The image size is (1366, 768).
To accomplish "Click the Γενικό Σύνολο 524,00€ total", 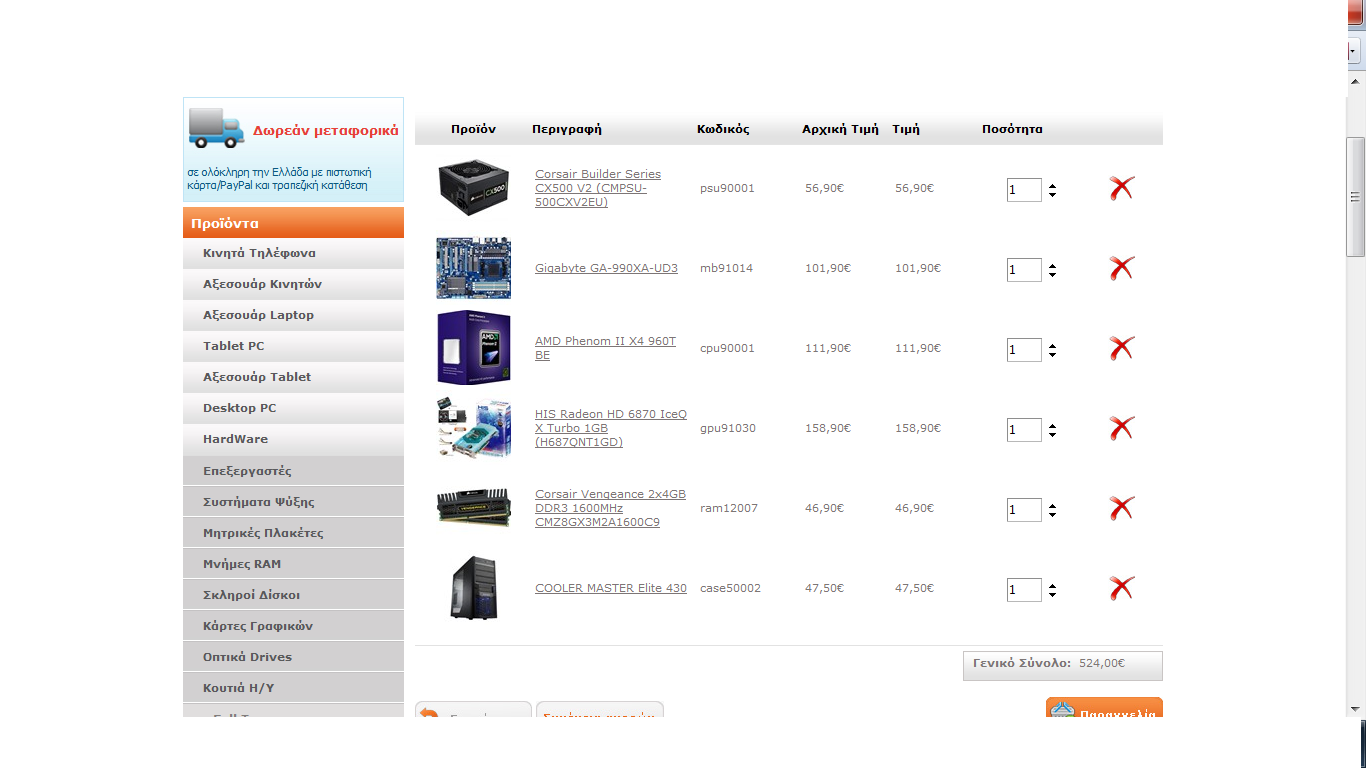I will coord(1063,666).
